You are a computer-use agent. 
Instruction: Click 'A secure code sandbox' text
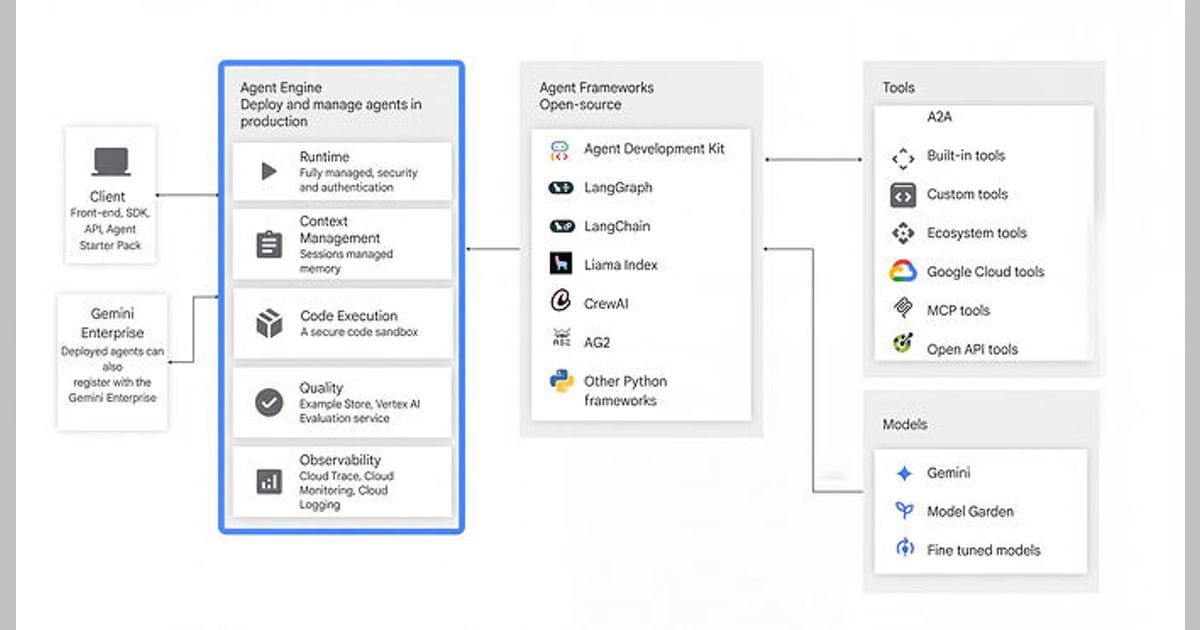point(358,332)
